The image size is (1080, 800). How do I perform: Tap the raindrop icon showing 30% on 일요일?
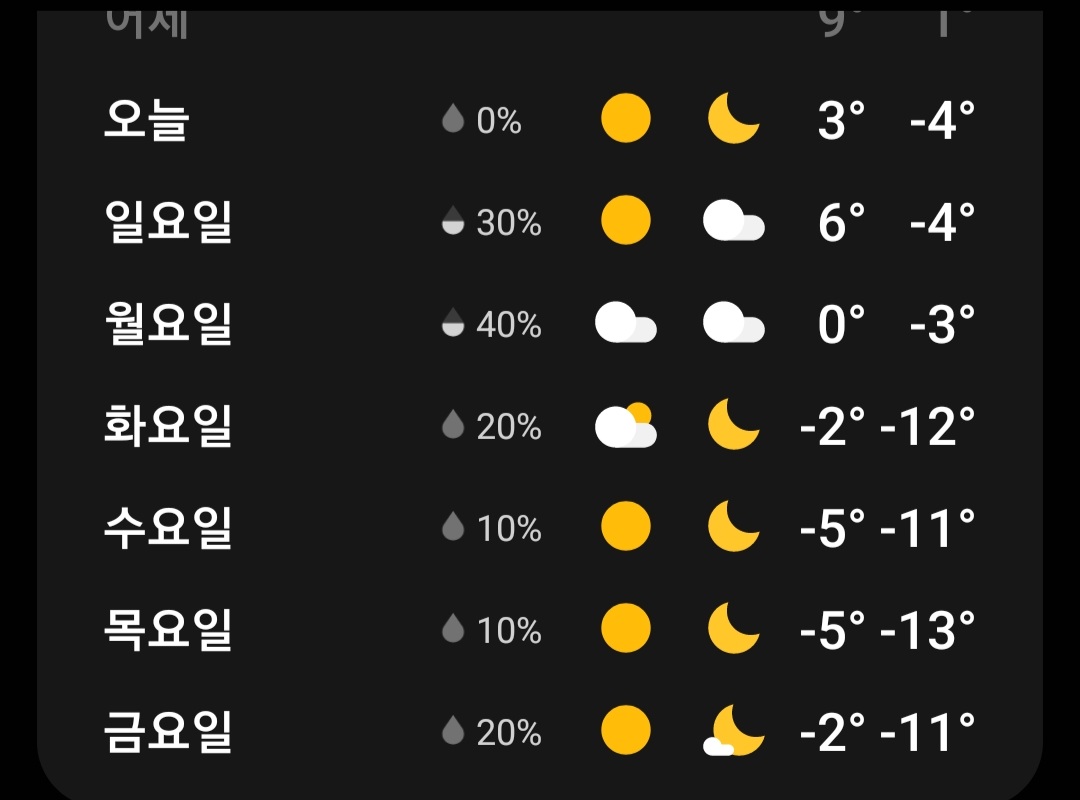click(x=453, y=221)
